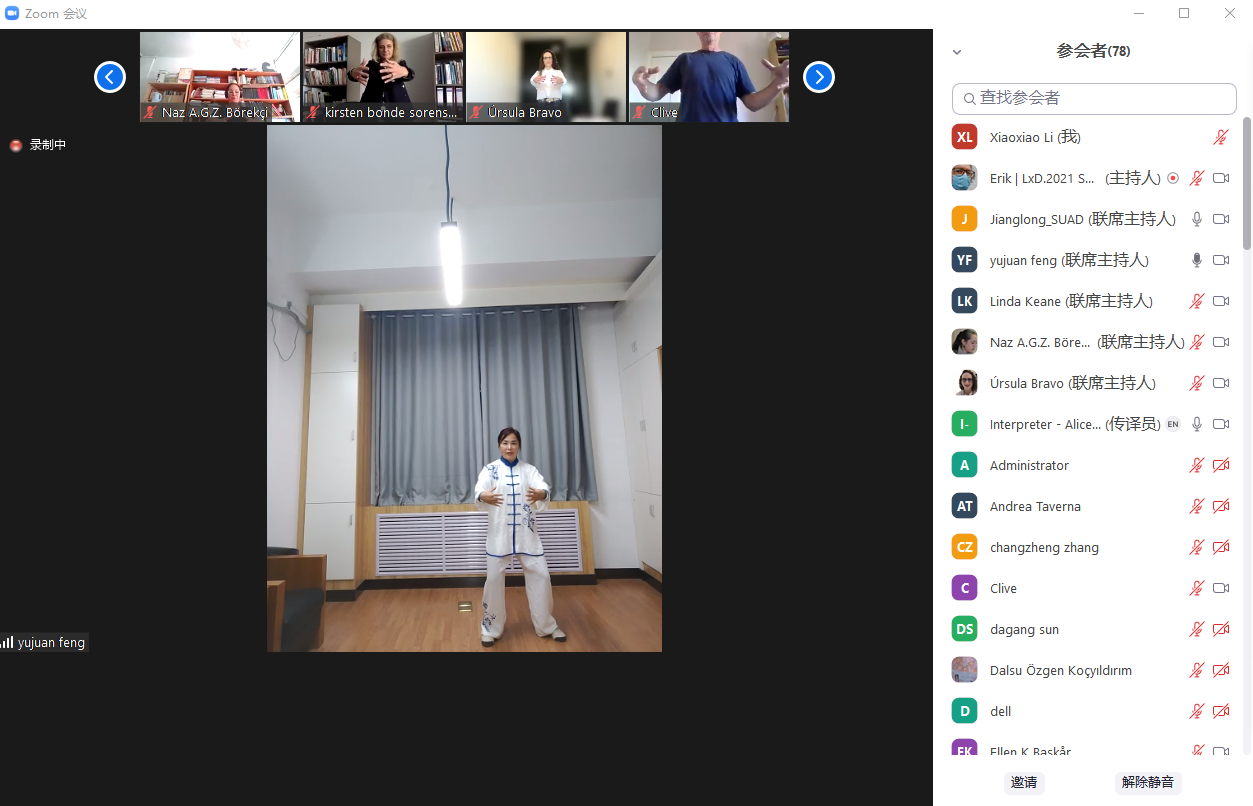Click the 邀请 invite button
The image size is (1253, 806).
(x=1024, y=782)
